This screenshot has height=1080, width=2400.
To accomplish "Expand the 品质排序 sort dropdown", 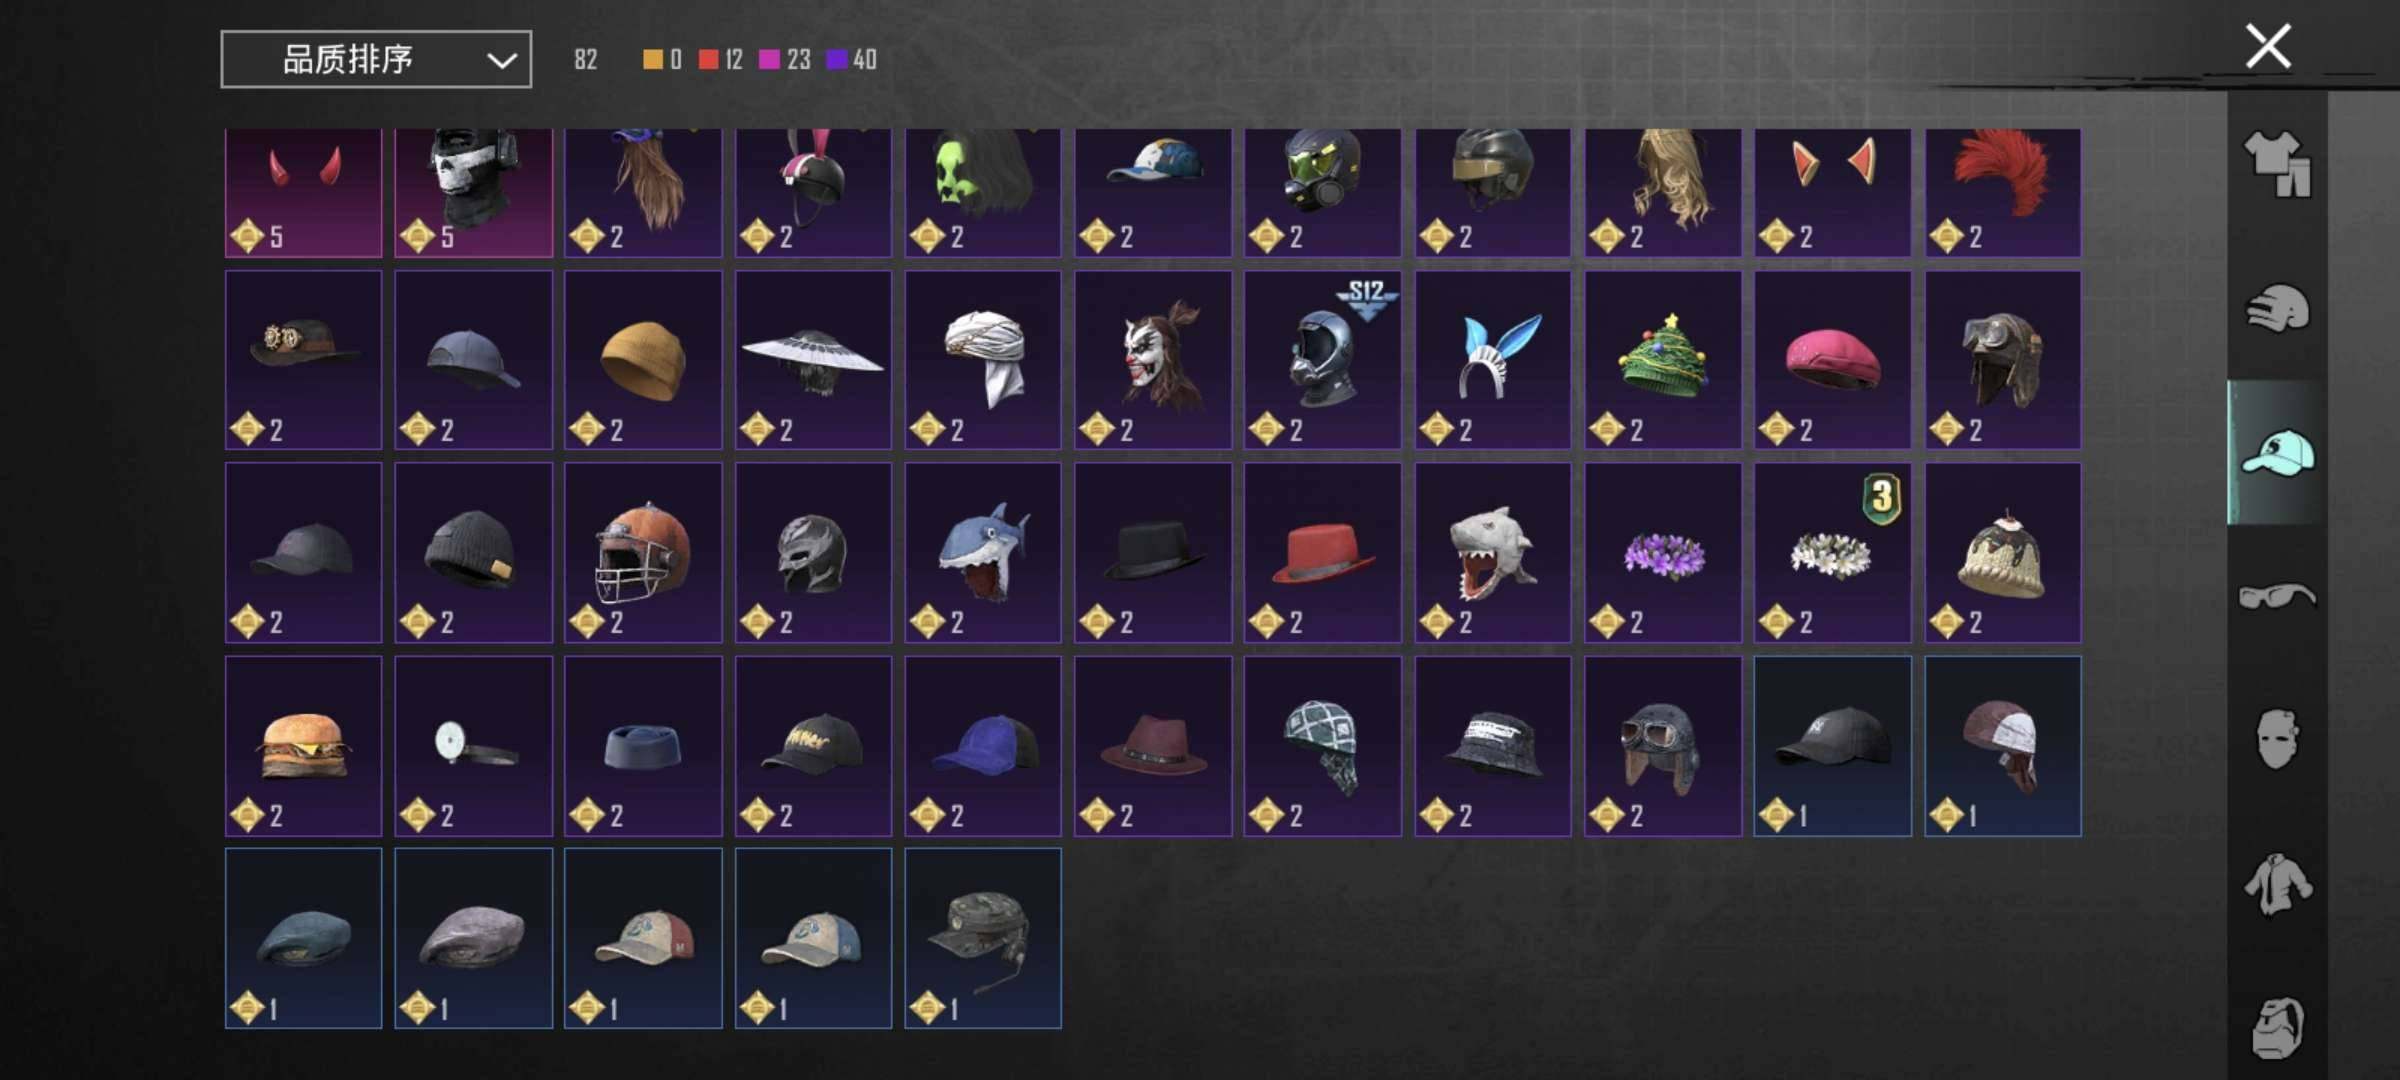I will [376, 60].
